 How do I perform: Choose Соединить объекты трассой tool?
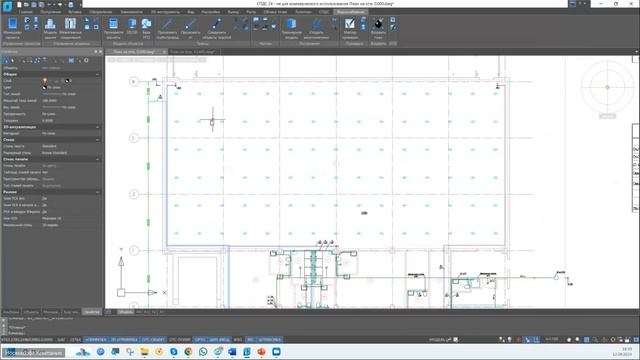(x=217, y=28)
